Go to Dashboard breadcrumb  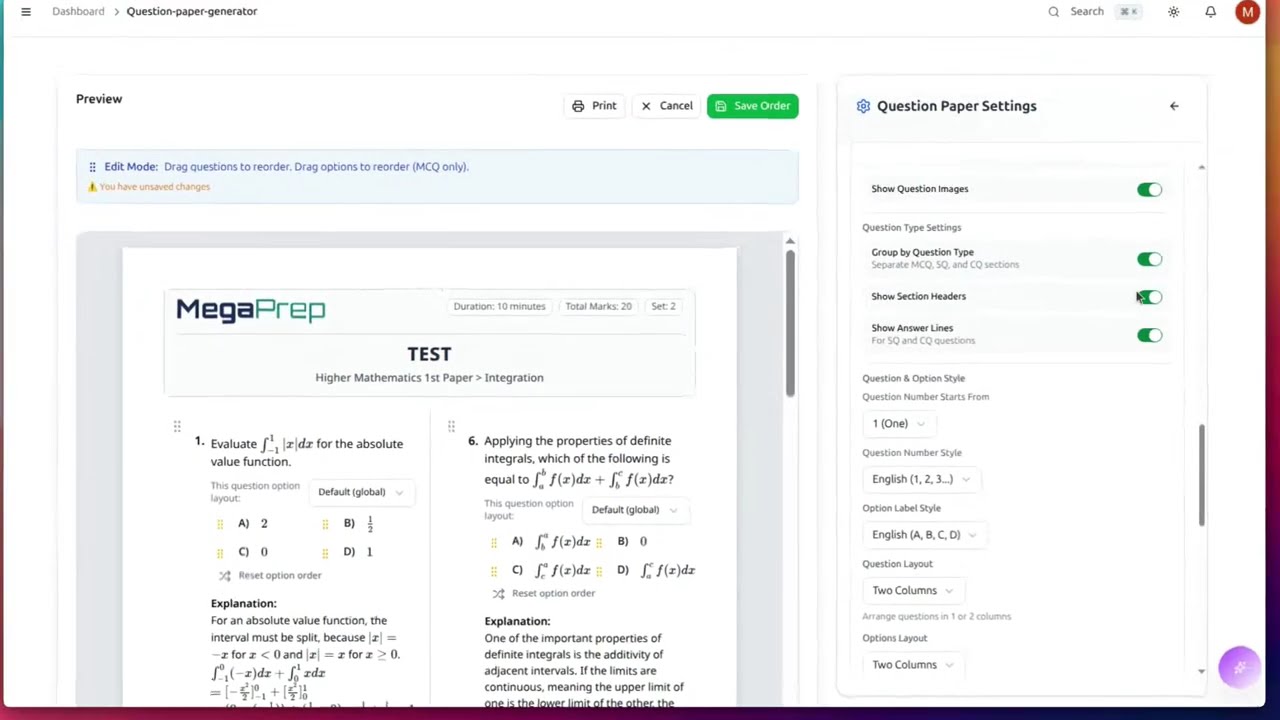click(78, 11)
